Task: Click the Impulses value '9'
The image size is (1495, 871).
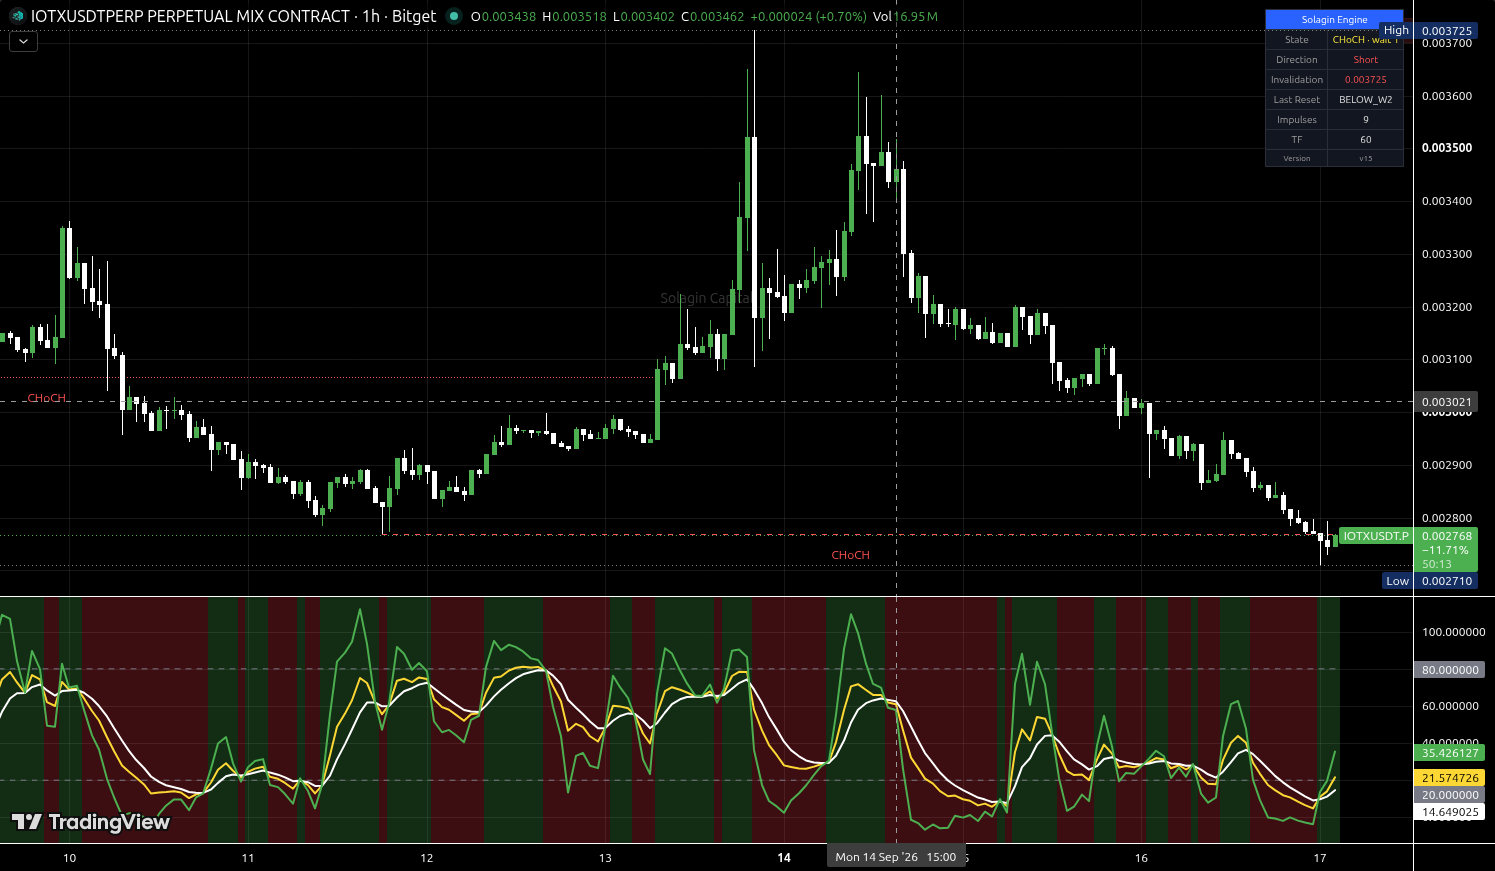Action: tap(1365, 120)
